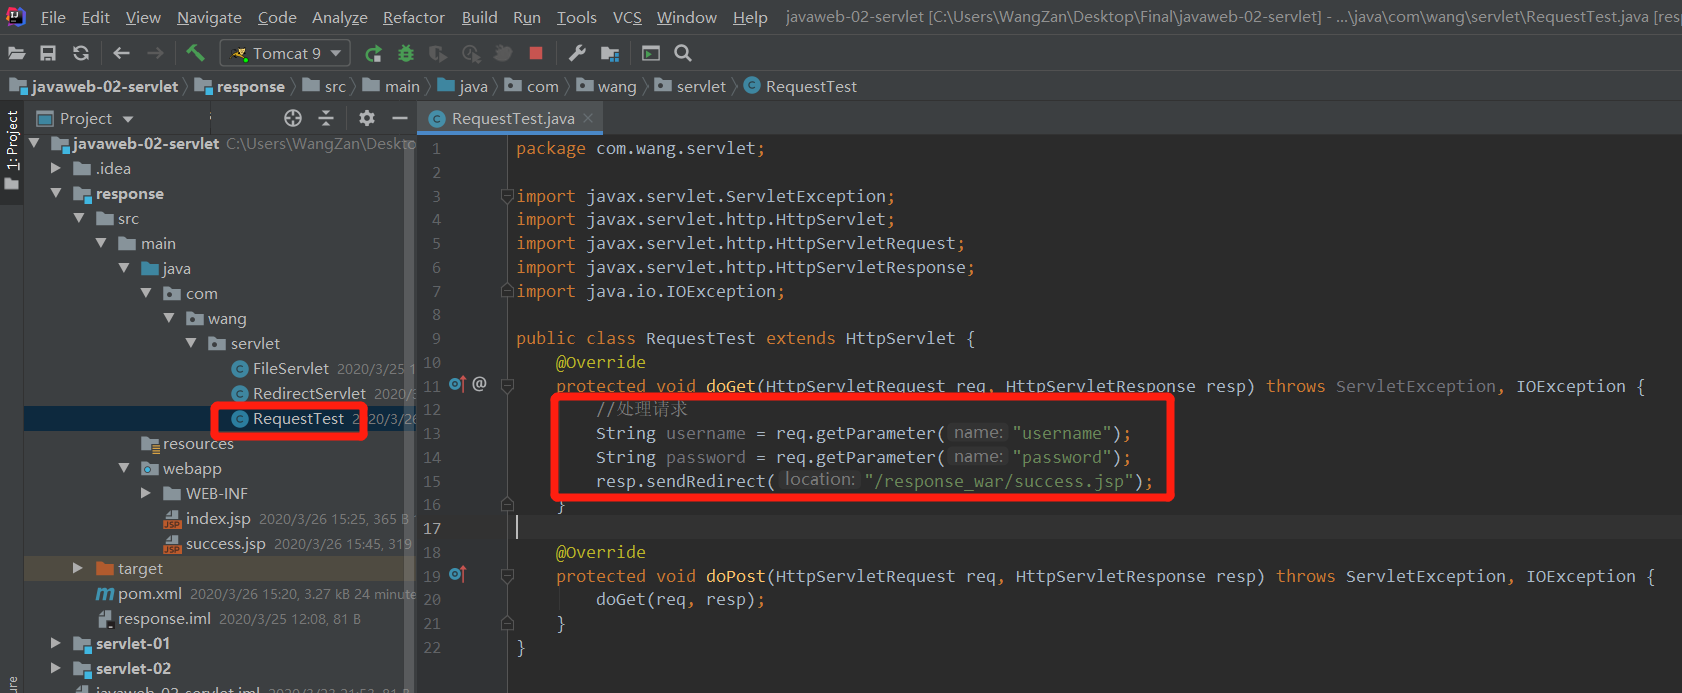The width and height of the screenshot is (1682, 693).
Task: Collapse the response module node
Action: tap(56, 193)
